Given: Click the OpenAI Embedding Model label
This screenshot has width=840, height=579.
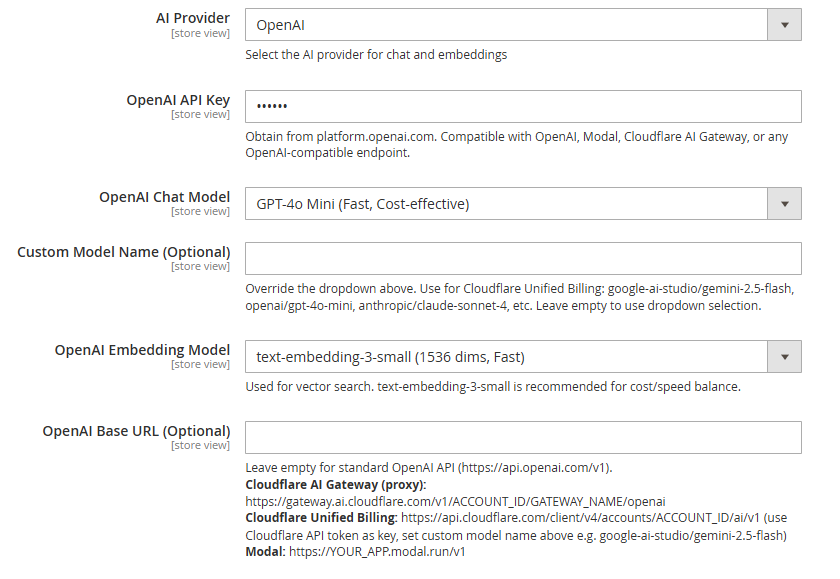Looking at the screenshot, I should 142,350.
